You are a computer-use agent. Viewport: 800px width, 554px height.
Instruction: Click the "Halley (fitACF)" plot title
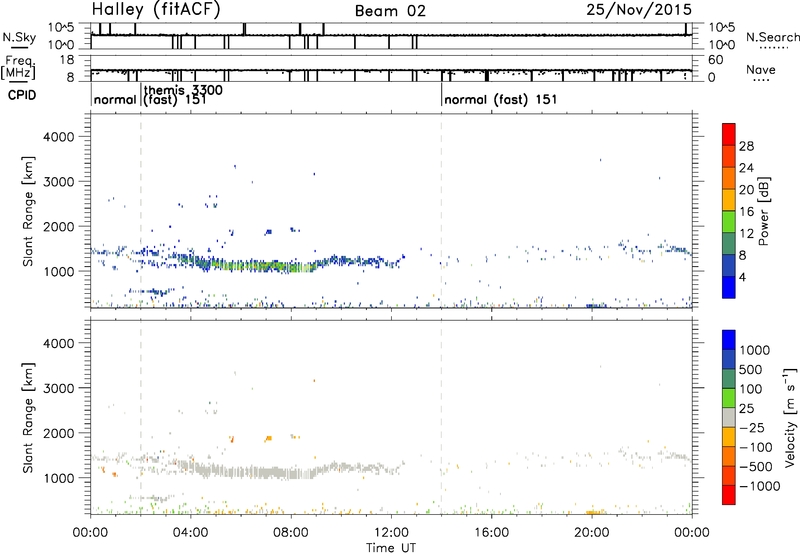[156, 9]
